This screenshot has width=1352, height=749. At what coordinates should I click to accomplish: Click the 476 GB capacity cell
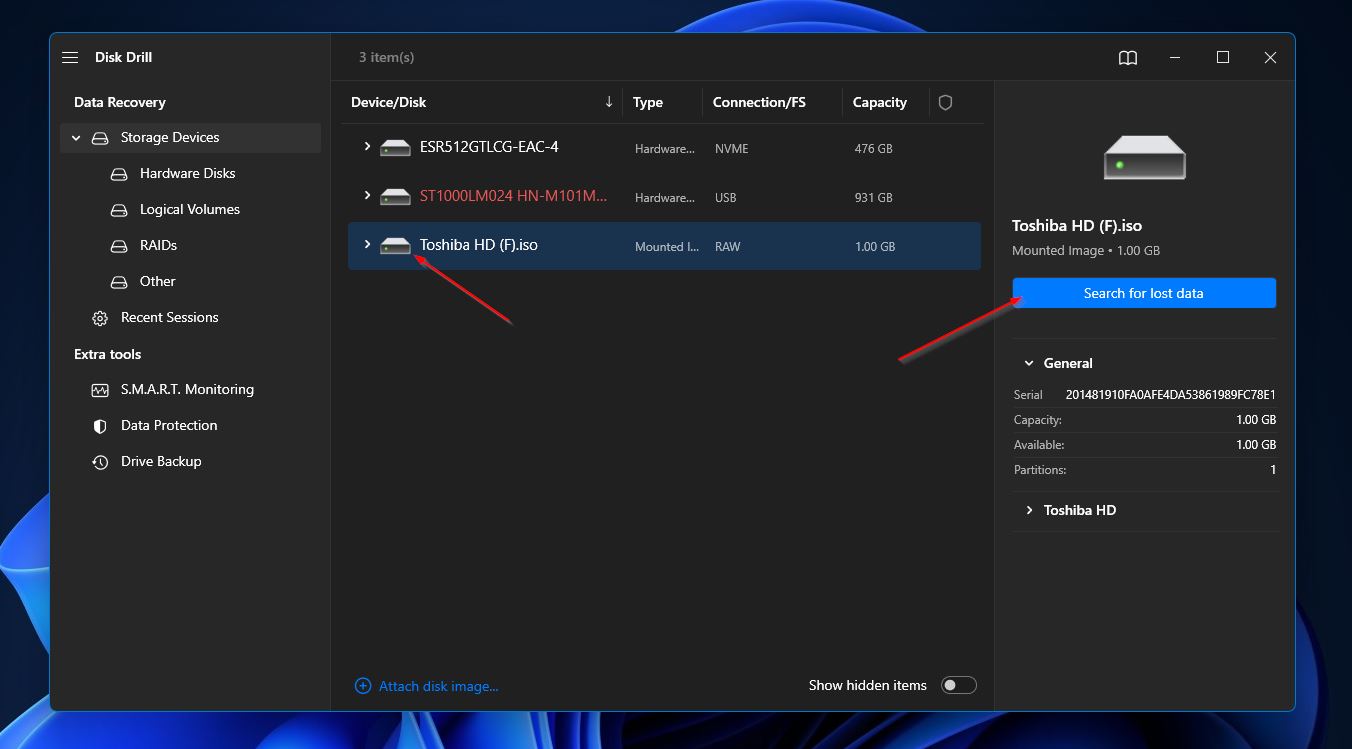(x=874, y=149)
